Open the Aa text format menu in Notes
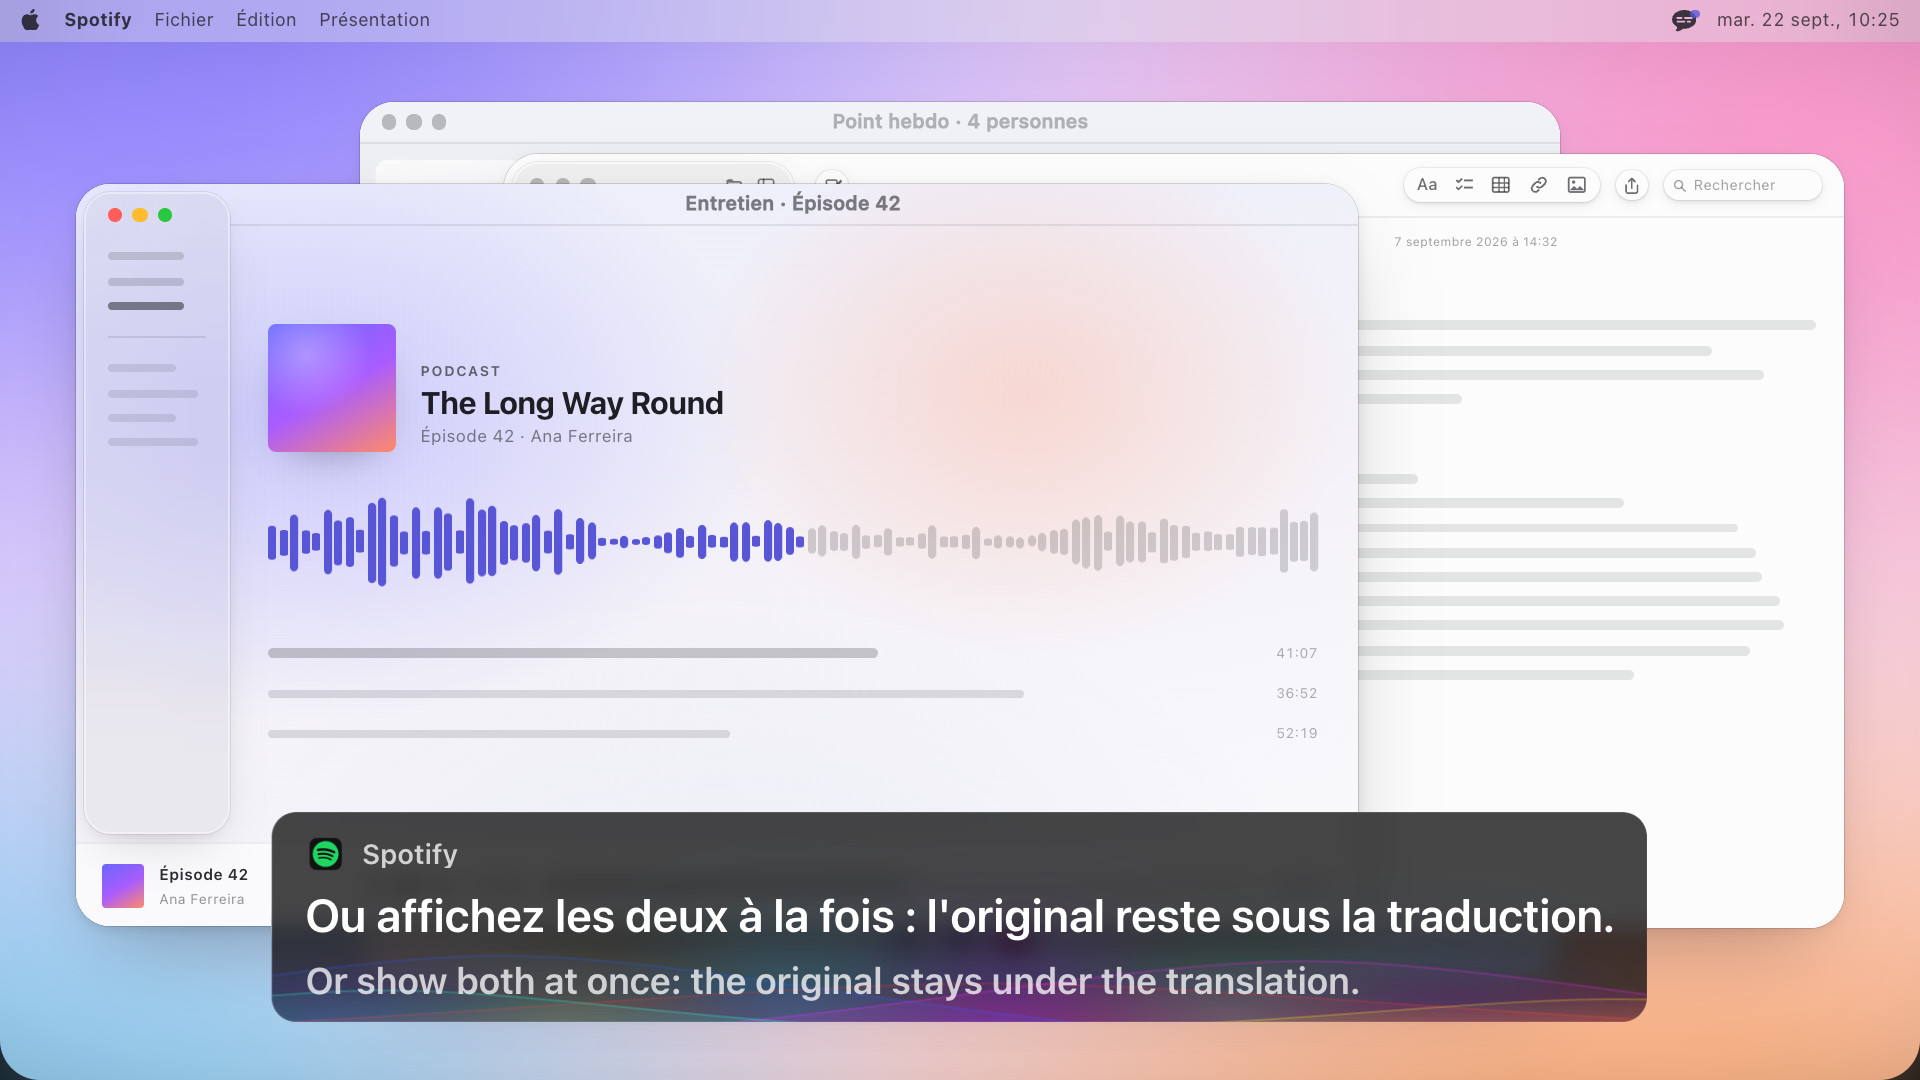 (1427, 185)
